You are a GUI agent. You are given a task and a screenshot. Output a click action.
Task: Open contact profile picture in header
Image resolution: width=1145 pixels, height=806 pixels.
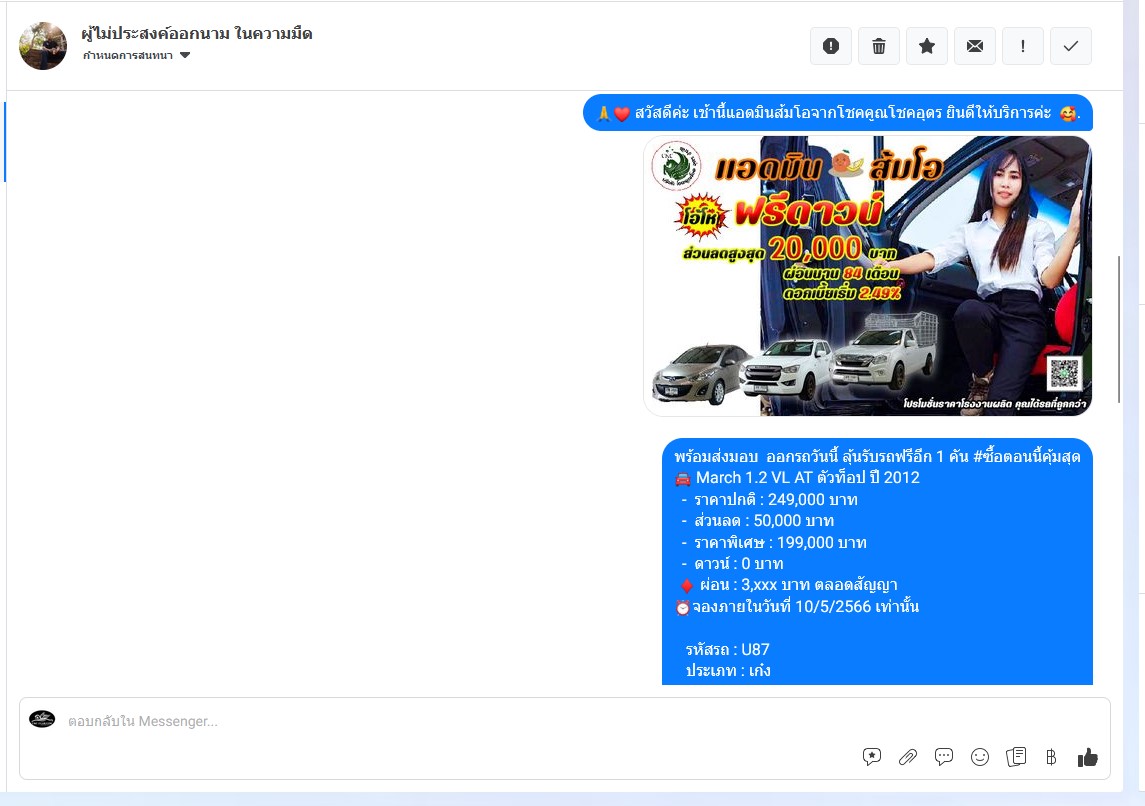pyautogui.click(x=42, y=46)
